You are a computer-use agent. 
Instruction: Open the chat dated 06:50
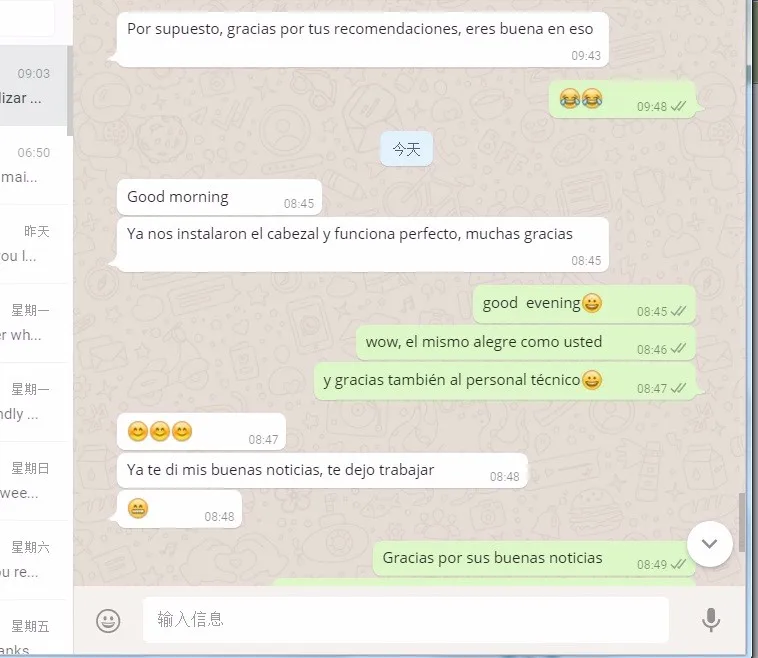tap(34, 165)
